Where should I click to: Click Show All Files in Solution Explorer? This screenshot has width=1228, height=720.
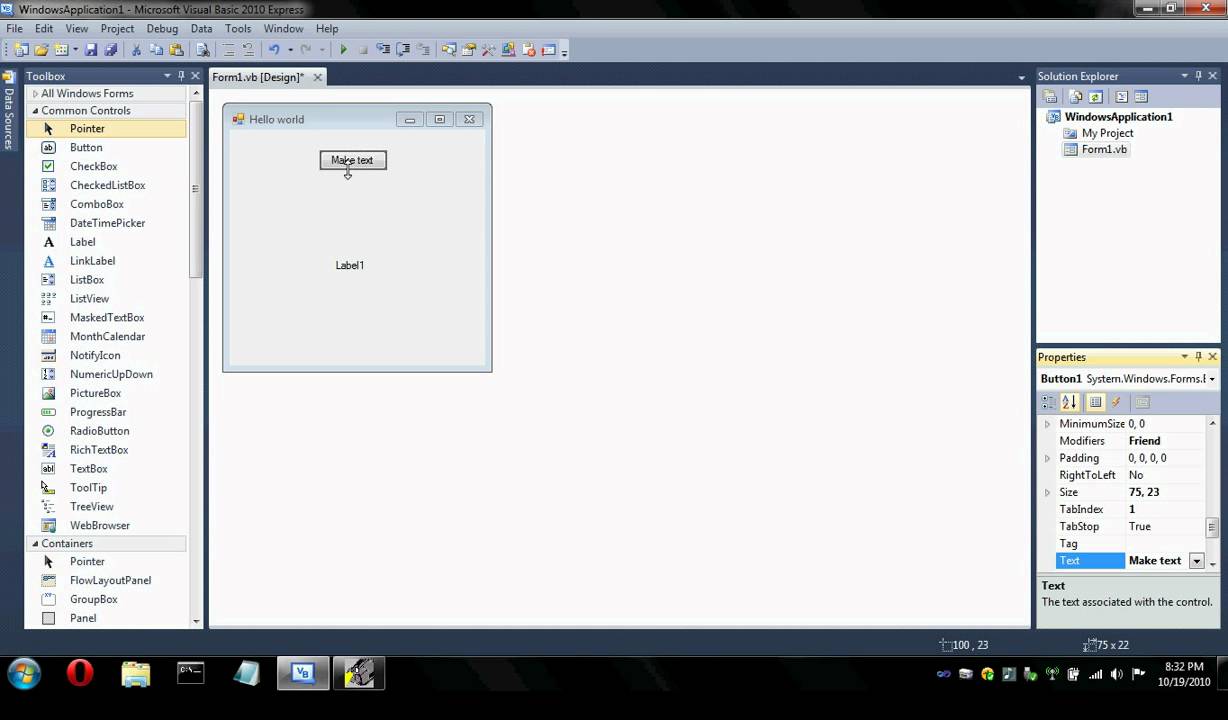[x=1076, y=97]
